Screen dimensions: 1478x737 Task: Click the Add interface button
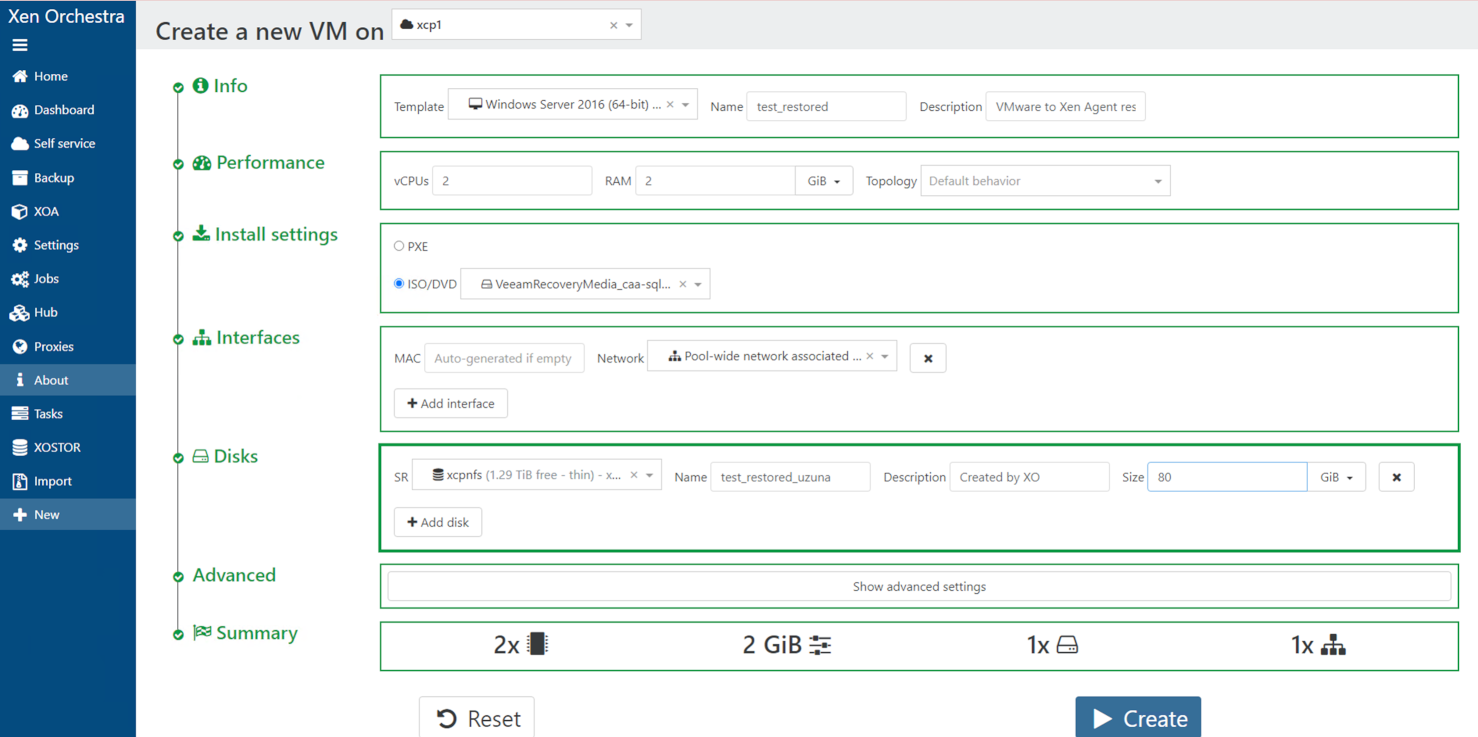(451, 403)
